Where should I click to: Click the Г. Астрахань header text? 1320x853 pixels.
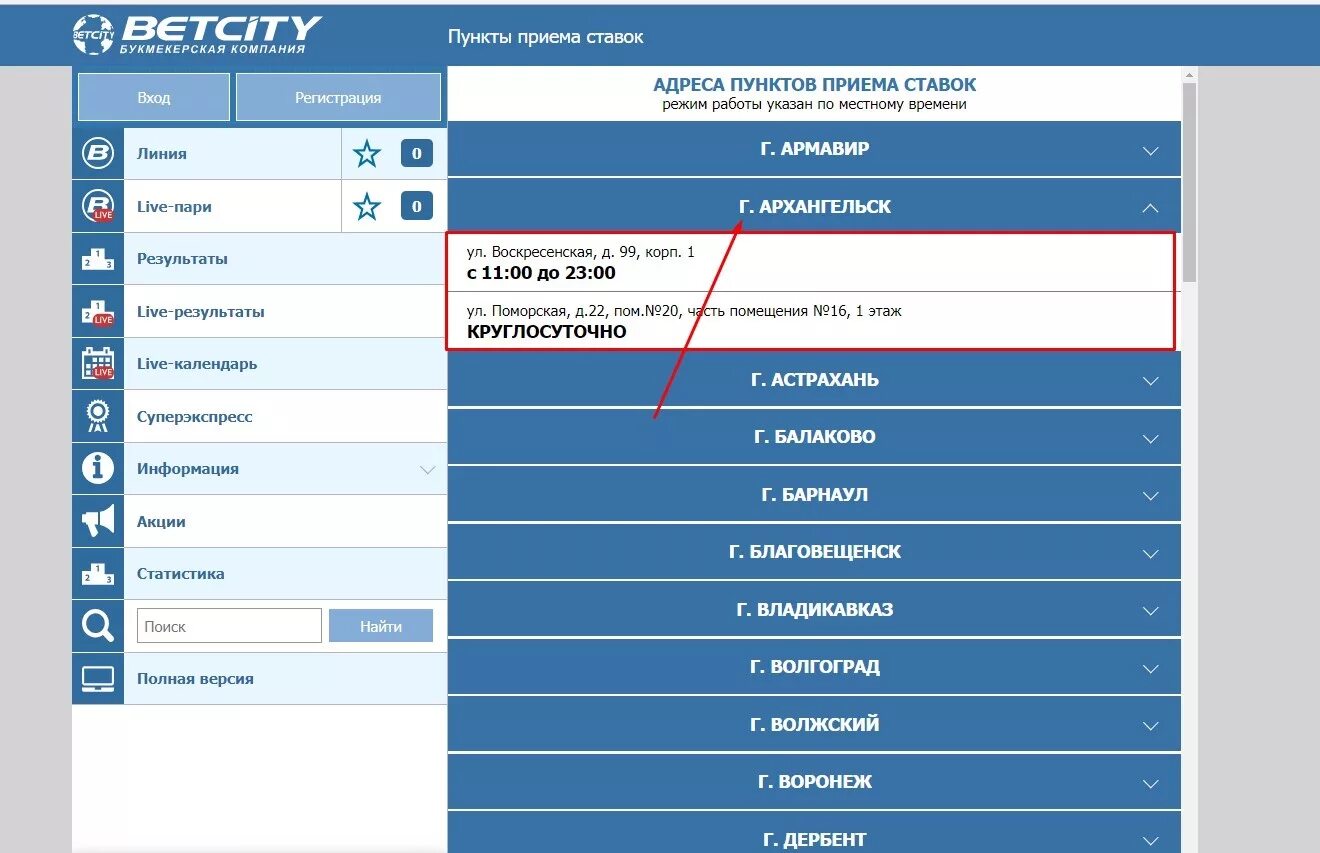(815, 380)
